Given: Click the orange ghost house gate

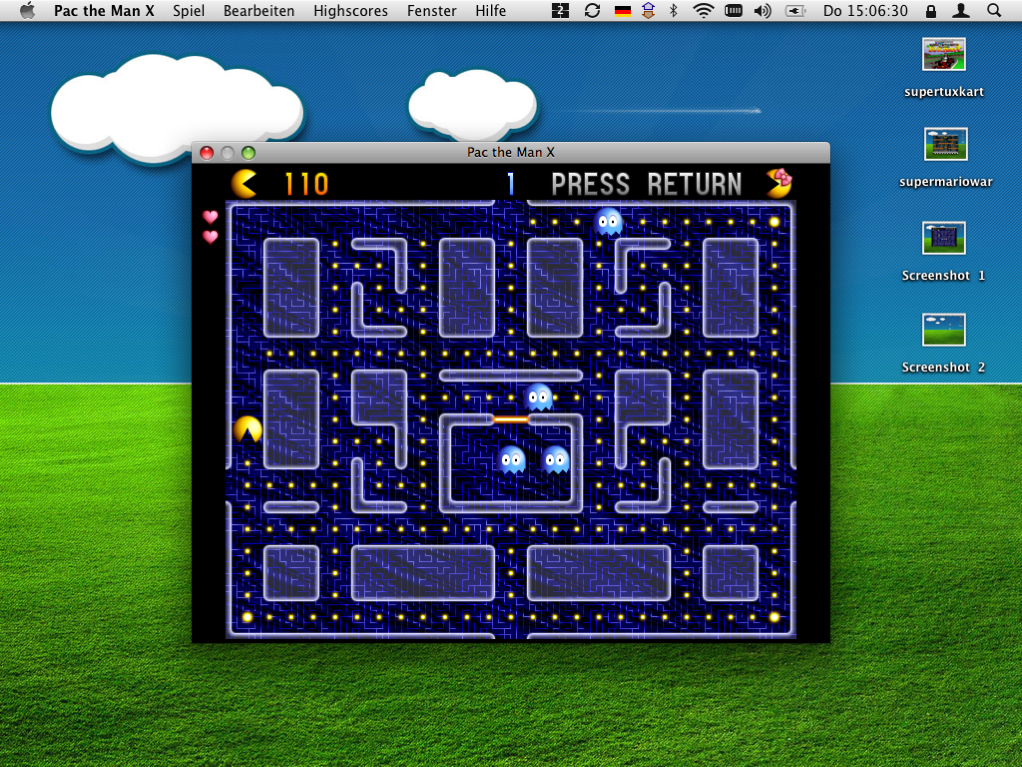Looking at the screenshot, I should tap(510, 420).
